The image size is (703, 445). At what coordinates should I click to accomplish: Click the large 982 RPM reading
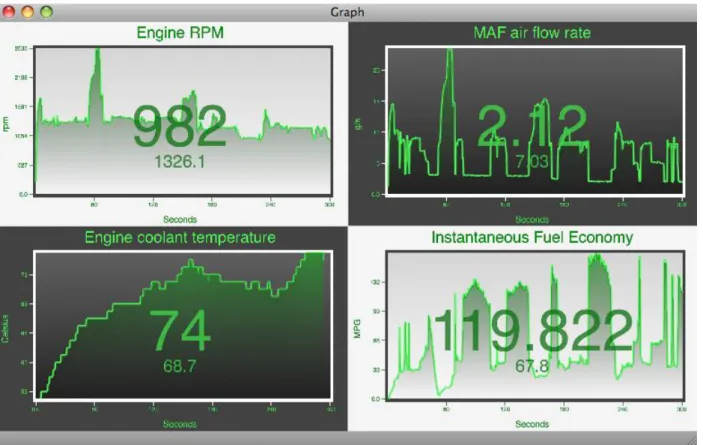pos(180,126)
